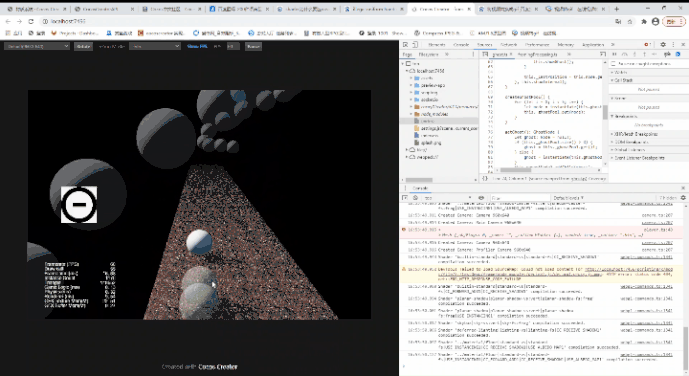The width and height of the screenshot is (689, 376).
Task: Collapse the localhost:7456 tree node
Action: (407, 71)
